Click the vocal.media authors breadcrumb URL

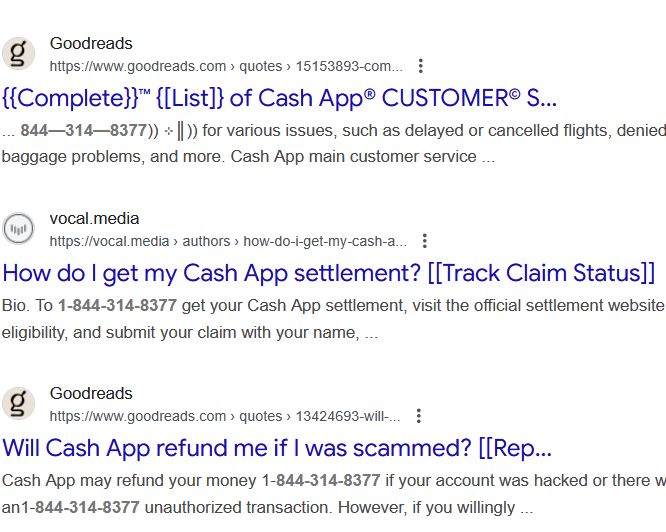(228, 241)
